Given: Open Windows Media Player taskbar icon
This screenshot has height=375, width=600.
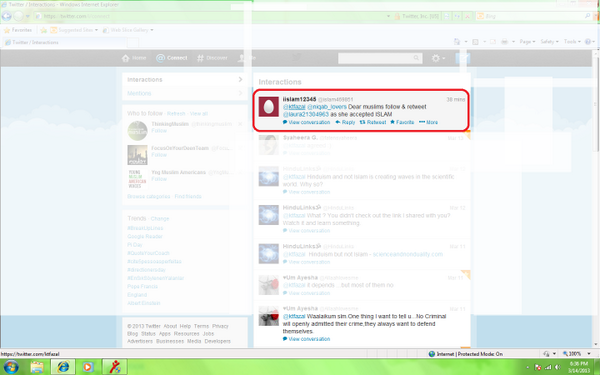Looking at the screenshot, I should pyautogui.click(x=88, y=367).
